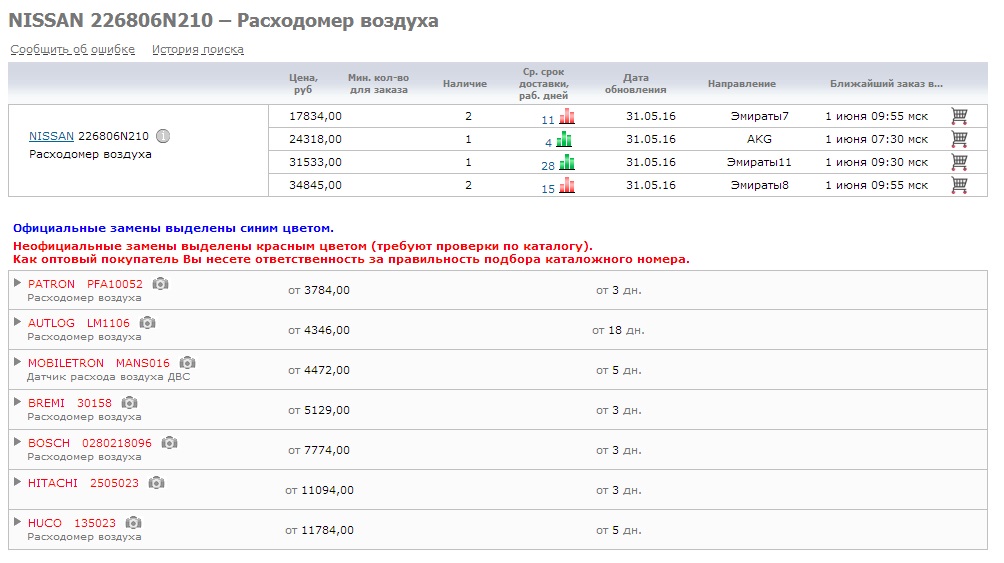This screenshot has width=1004, height=563.
Task: Click the 11 delivery days link
Action: pyautogui.click(x=547, y=120)
